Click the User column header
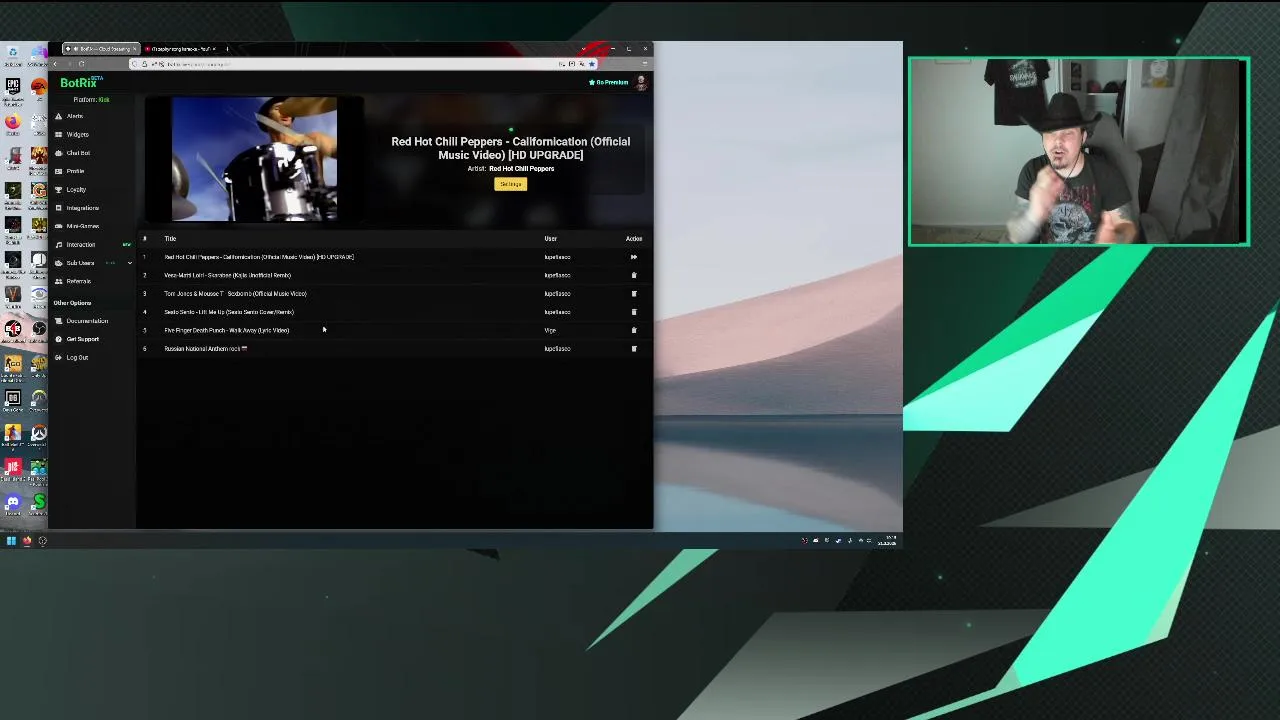Image resolution: width=1280 pixels, height=720 pixels. click(550, 239)
